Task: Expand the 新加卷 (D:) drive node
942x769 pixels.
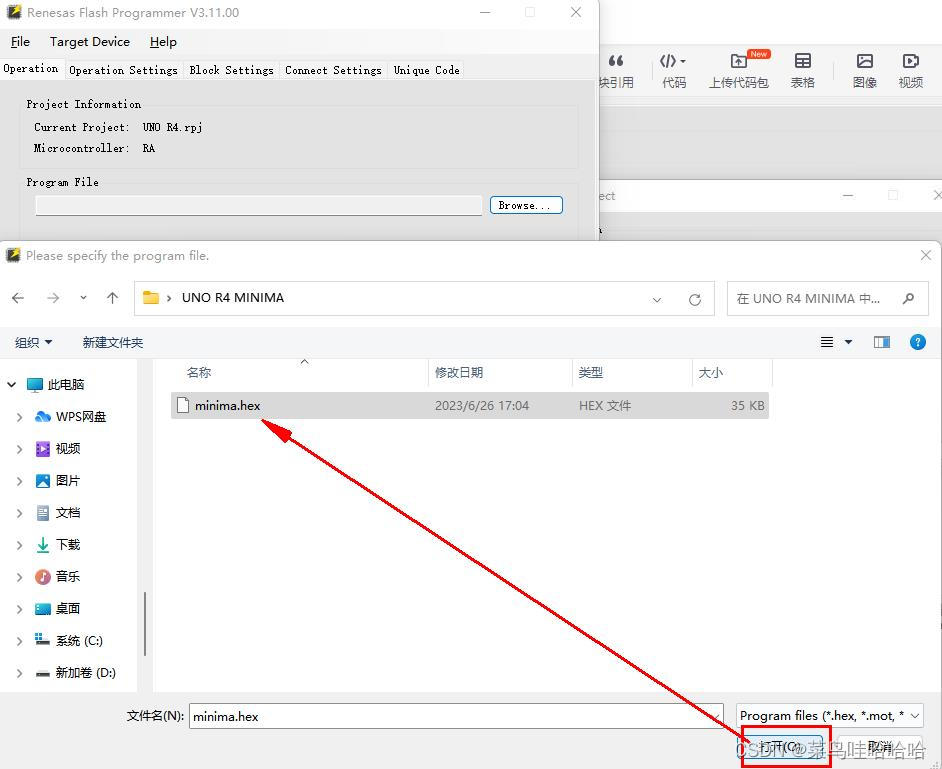Action: [x=19, y=673]
